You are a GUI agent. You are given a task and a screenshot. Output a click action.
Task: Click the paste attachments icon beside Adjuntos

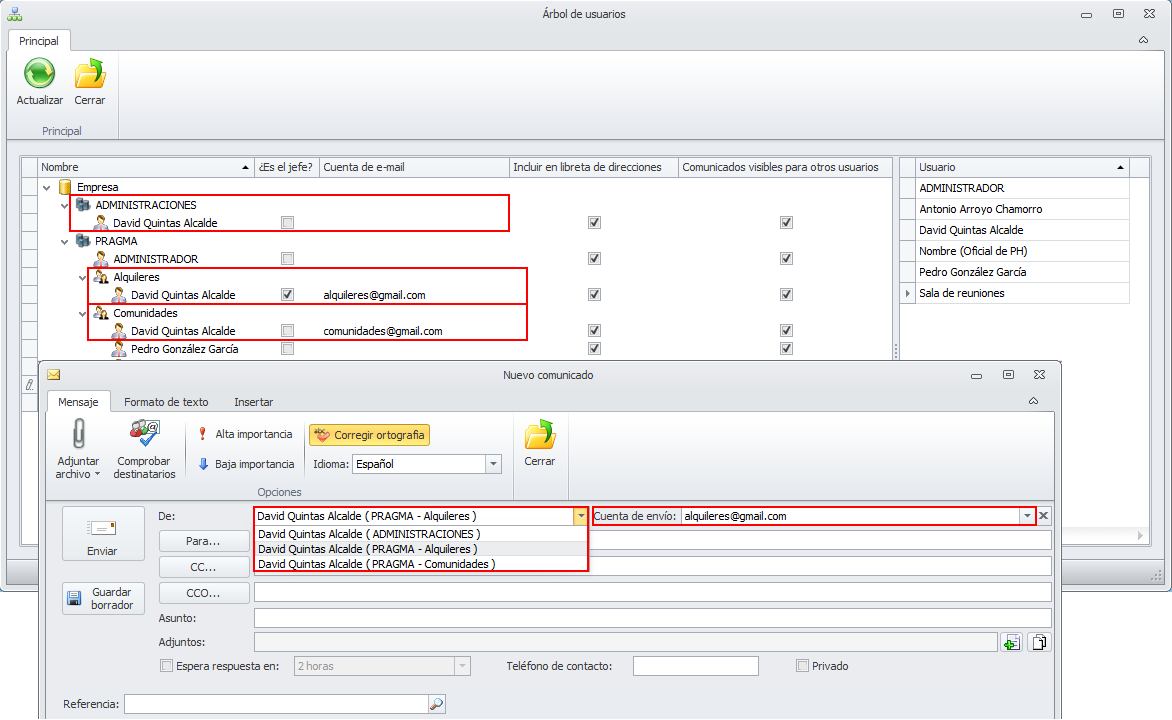[x=1040, y=642]
